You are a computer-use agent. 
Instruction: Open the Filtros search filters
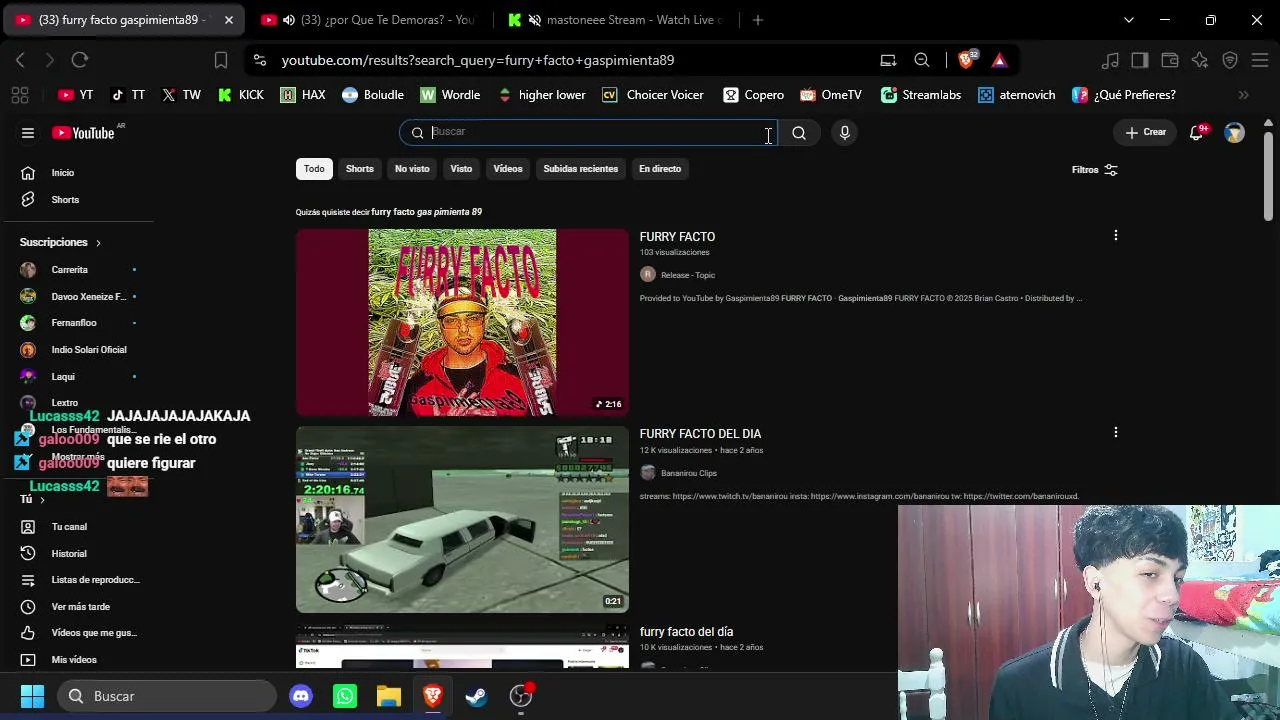tap(1095, 170)
